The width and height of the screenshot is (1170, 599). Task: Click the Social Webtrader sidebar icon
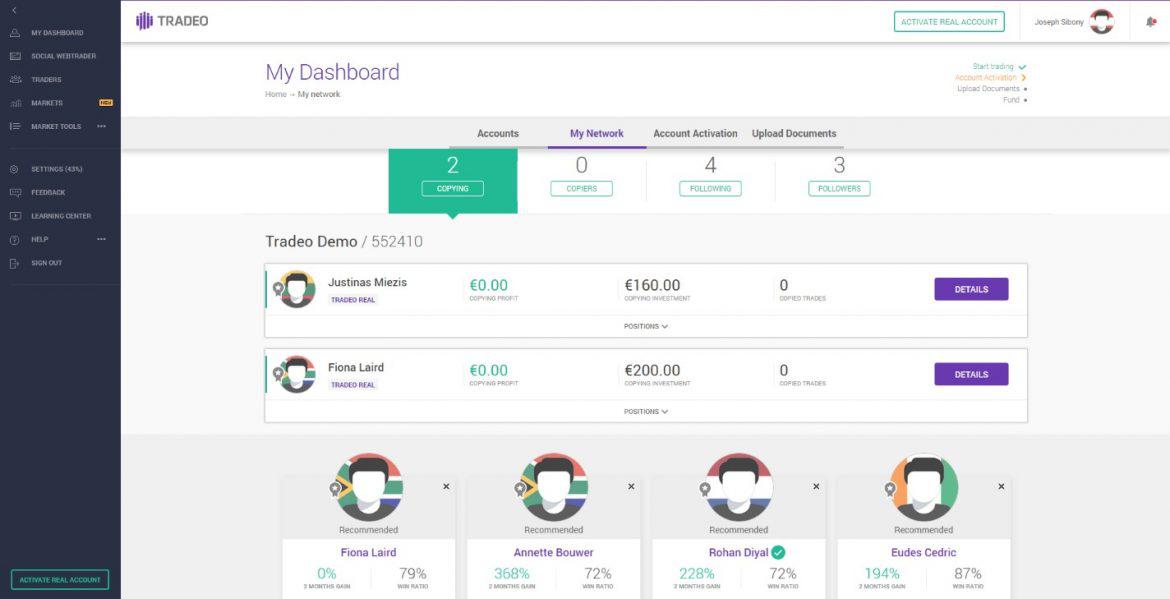(x=14, y=56)
